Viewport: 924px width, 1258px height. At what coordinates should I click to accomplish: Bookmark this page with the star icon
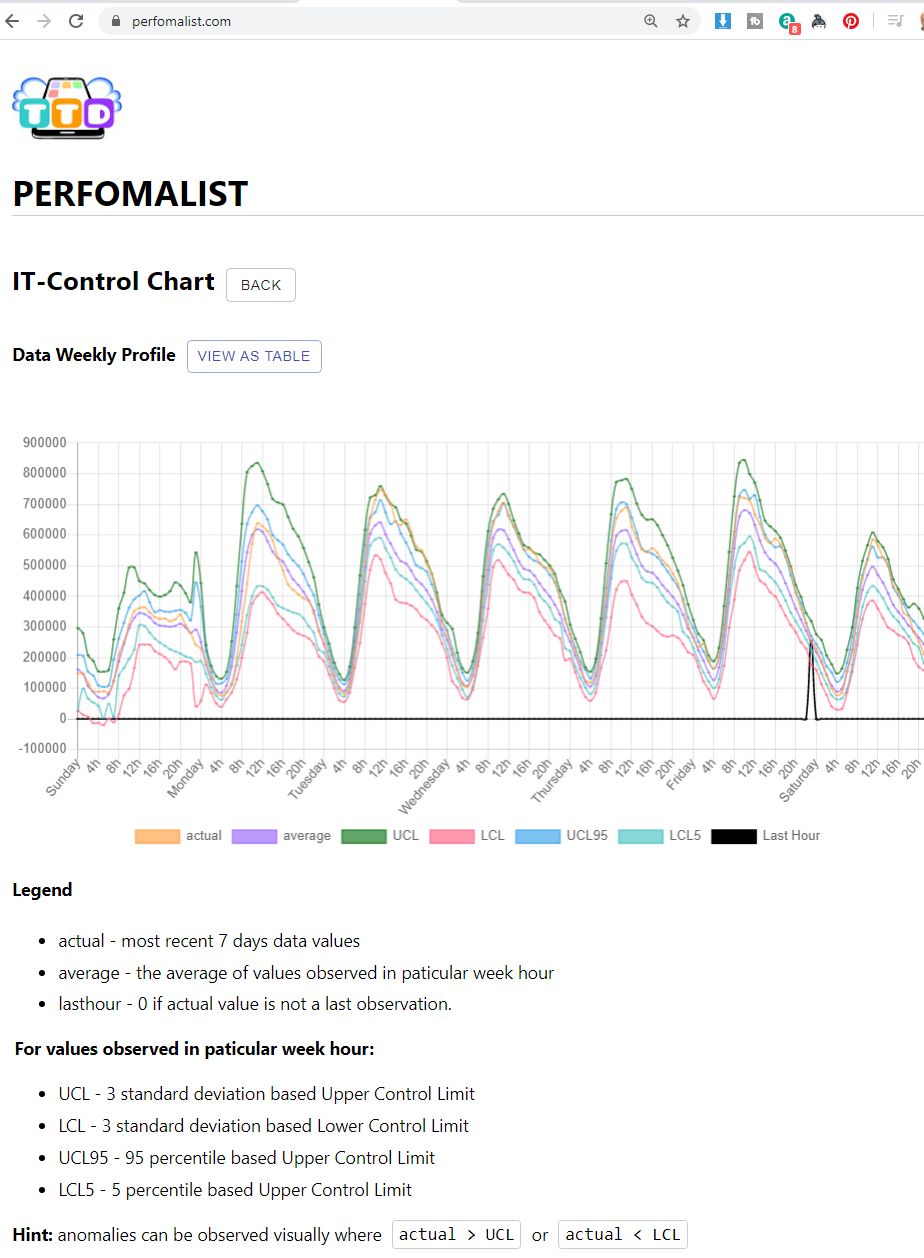(x=683, y=21)
